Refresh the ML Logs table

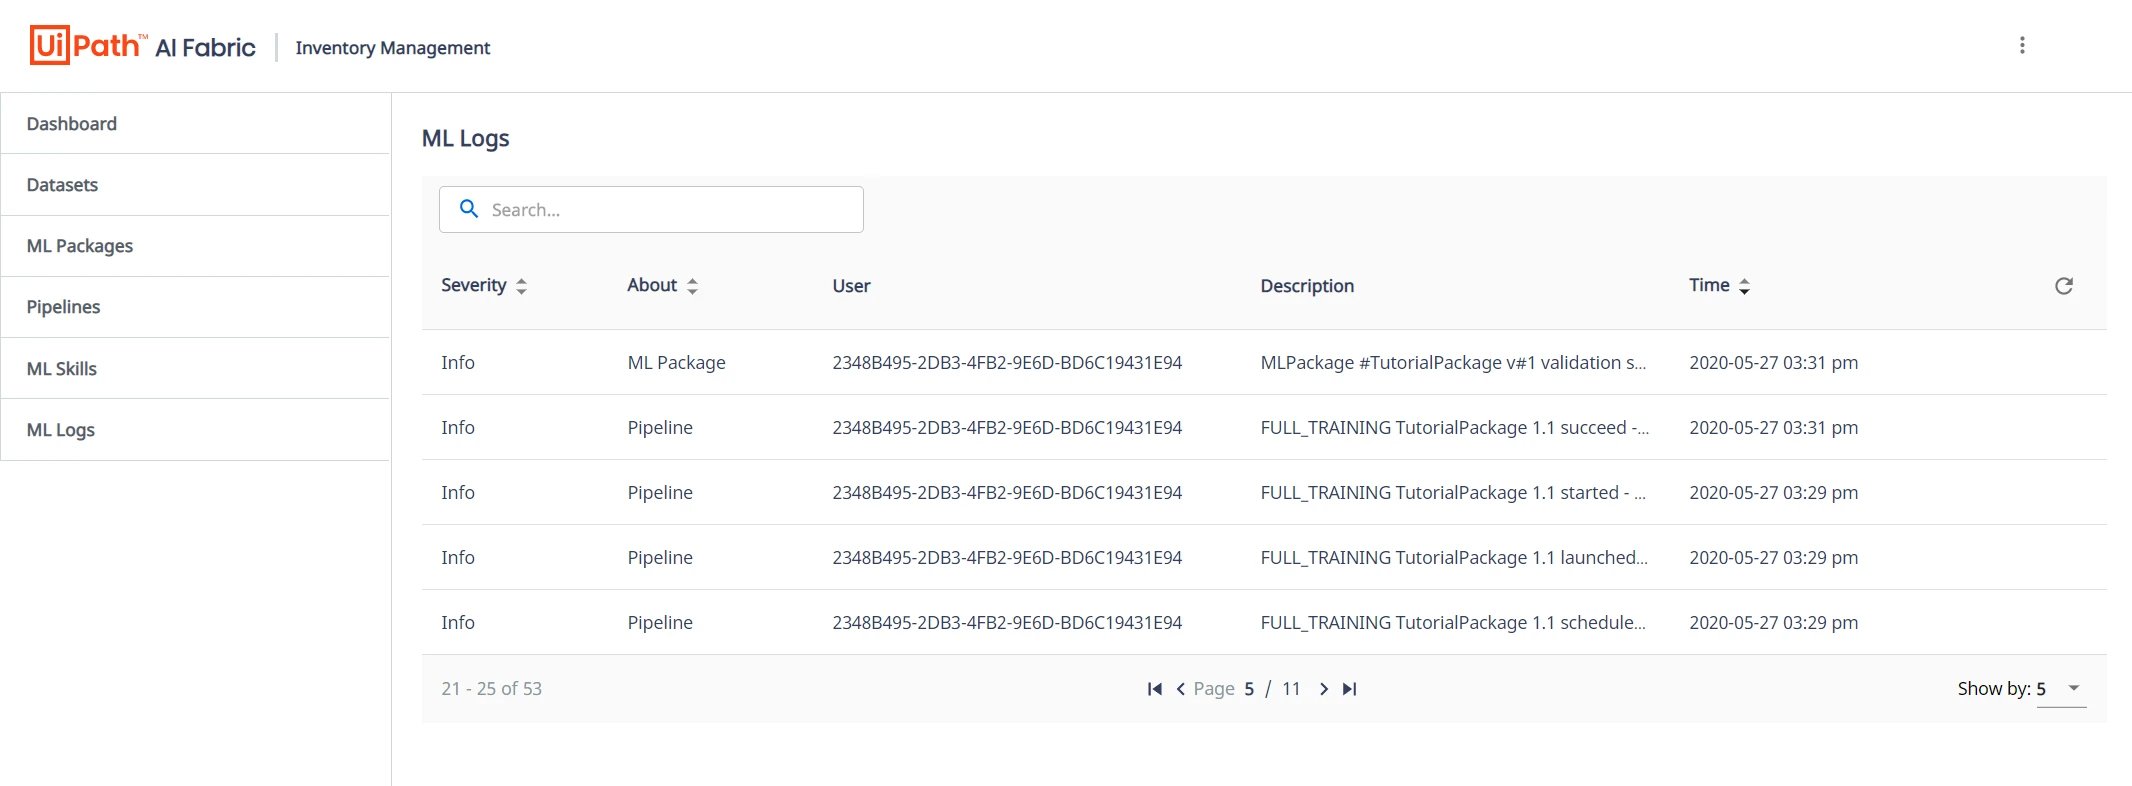coord(2064,286)
